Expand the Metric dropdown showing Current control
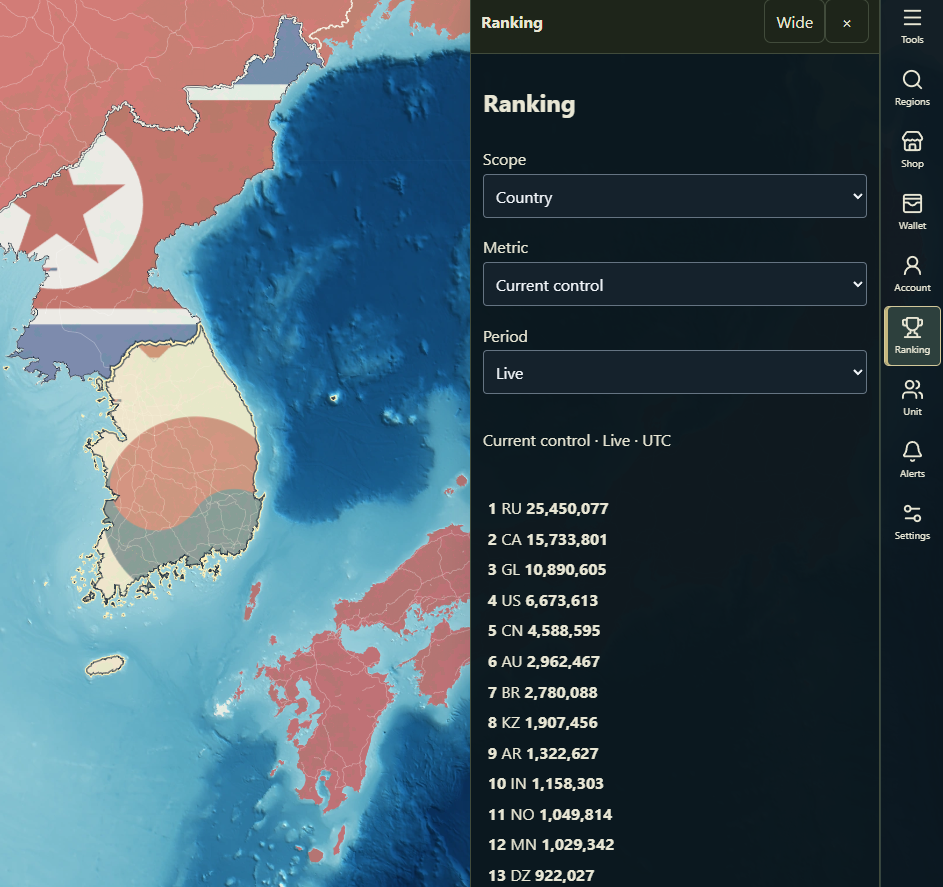 pyautogui.click(x=674, y=284)
